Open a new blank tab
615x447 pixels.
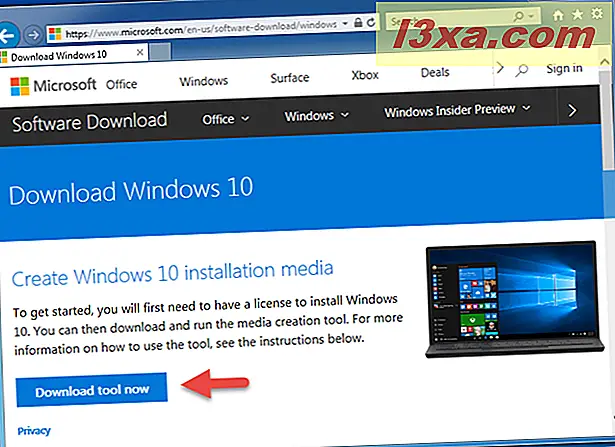[x=160, y=51]
